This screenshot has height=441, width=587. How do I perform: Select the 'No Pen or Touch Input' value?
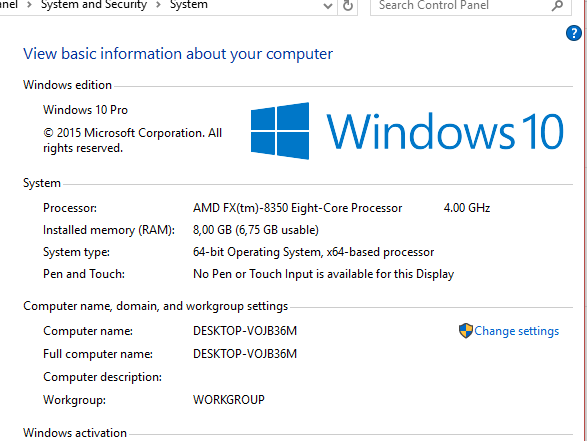323,274
